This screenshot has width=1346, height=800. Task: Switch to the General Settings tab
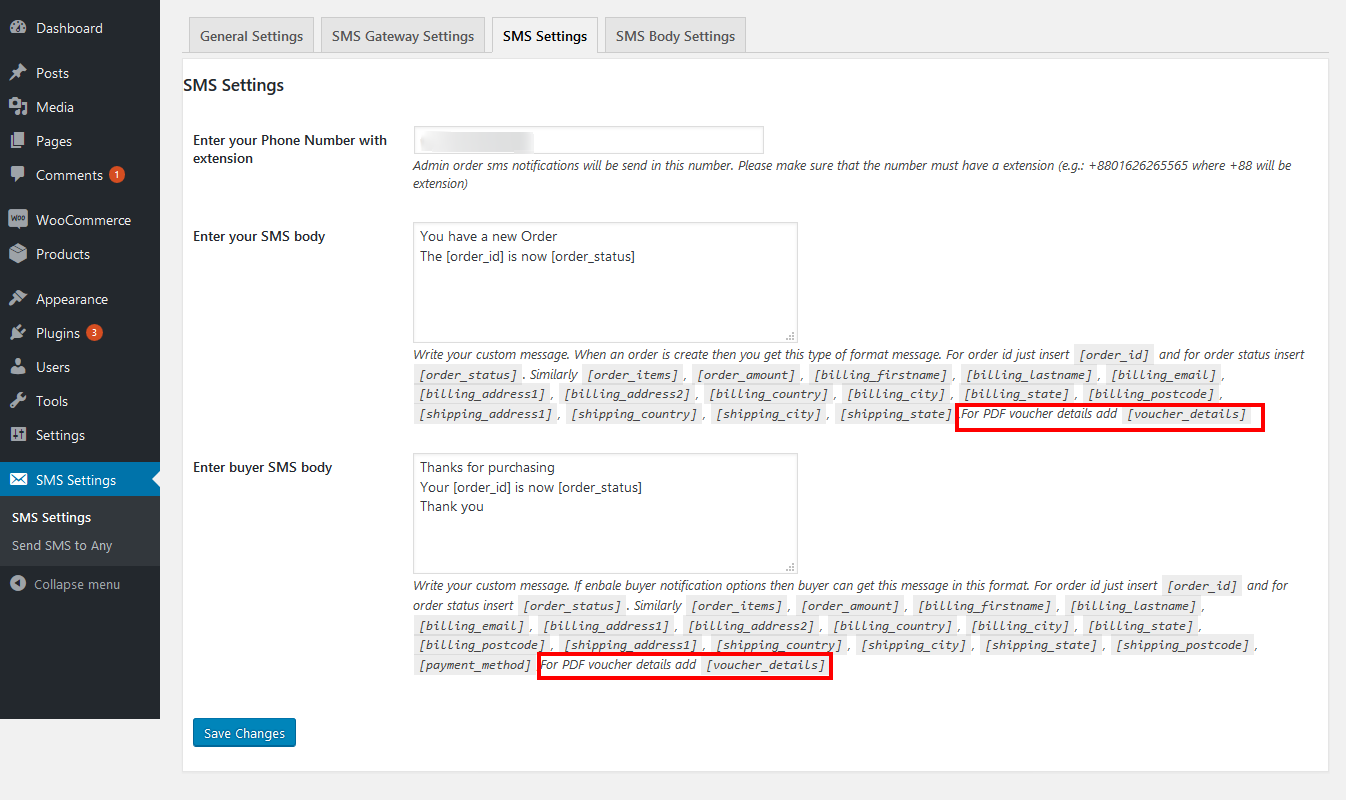point(251,36)
